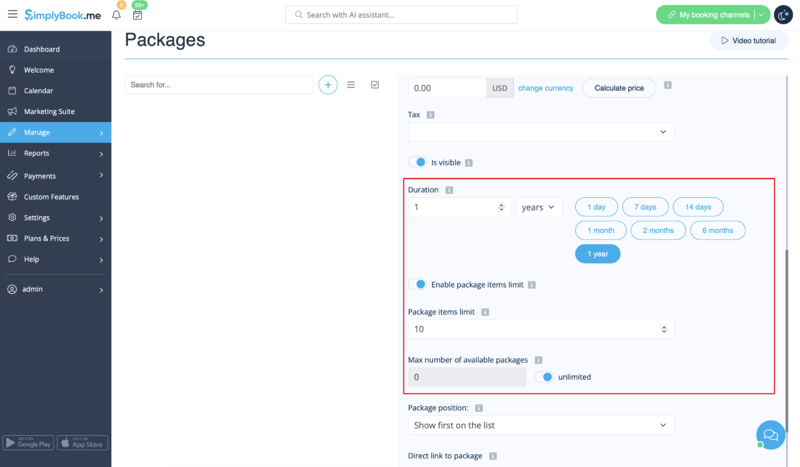Open the calendar bookings icon with 99+ badge
Image resolution: width=800 pixels, height=467 pixels.
tap(137, 15)
